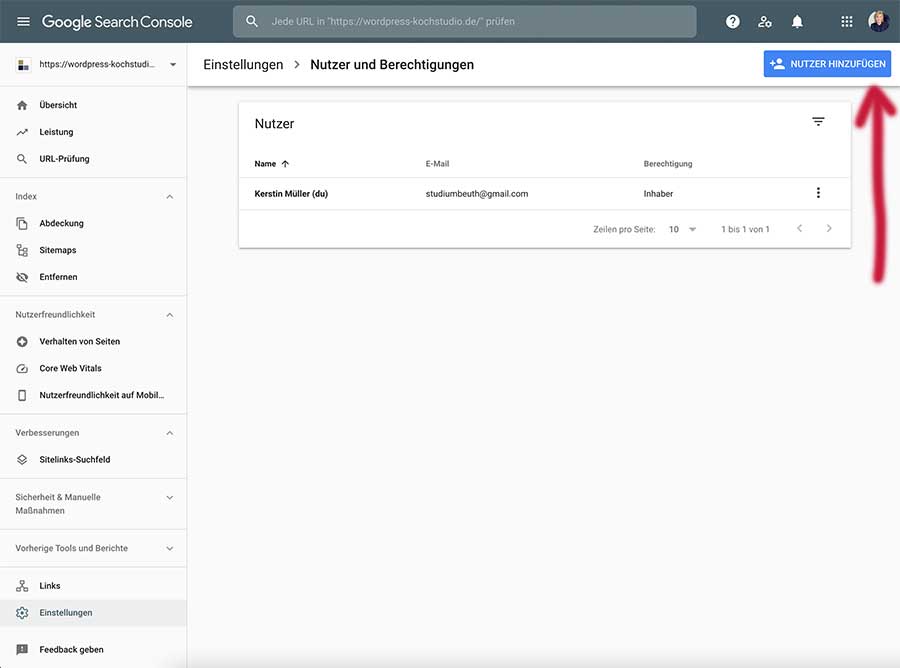This screenshot has height=668, width=900.
Task: Open the overflow menu for Kerstin Müller
Action: pos(818,193)
